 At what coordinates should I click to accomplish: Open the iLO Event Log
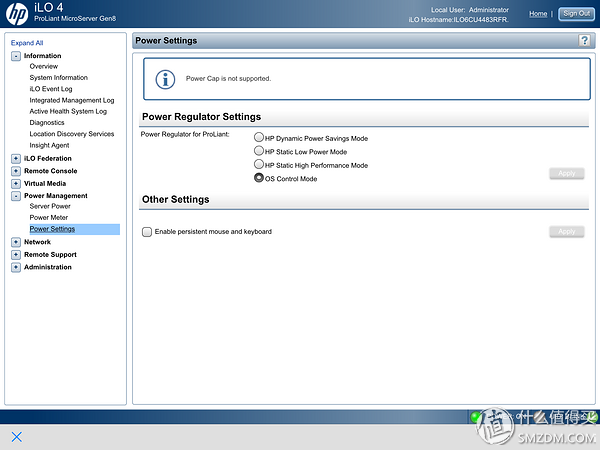(x=51, y=89)
